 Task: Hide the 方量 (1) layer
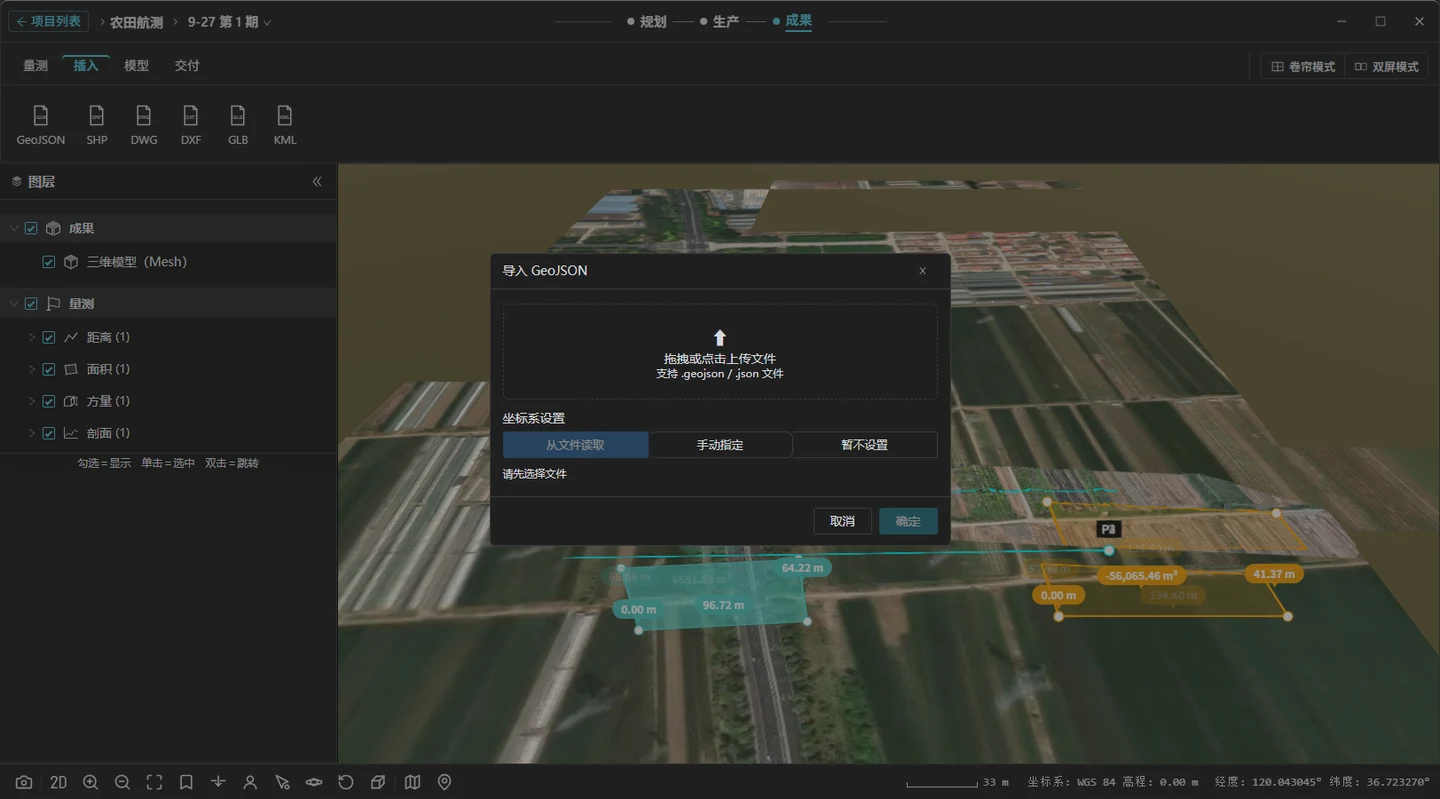click(49, 402)
